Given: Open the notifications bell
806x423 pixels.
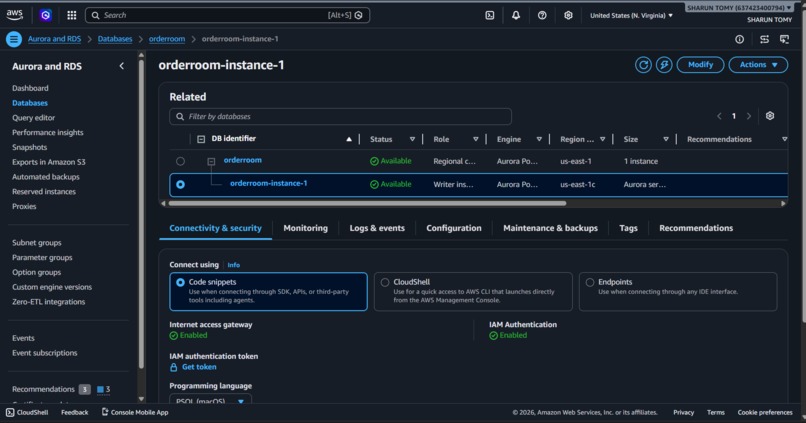Looking at the screenshot, I should tap(516, 15).
